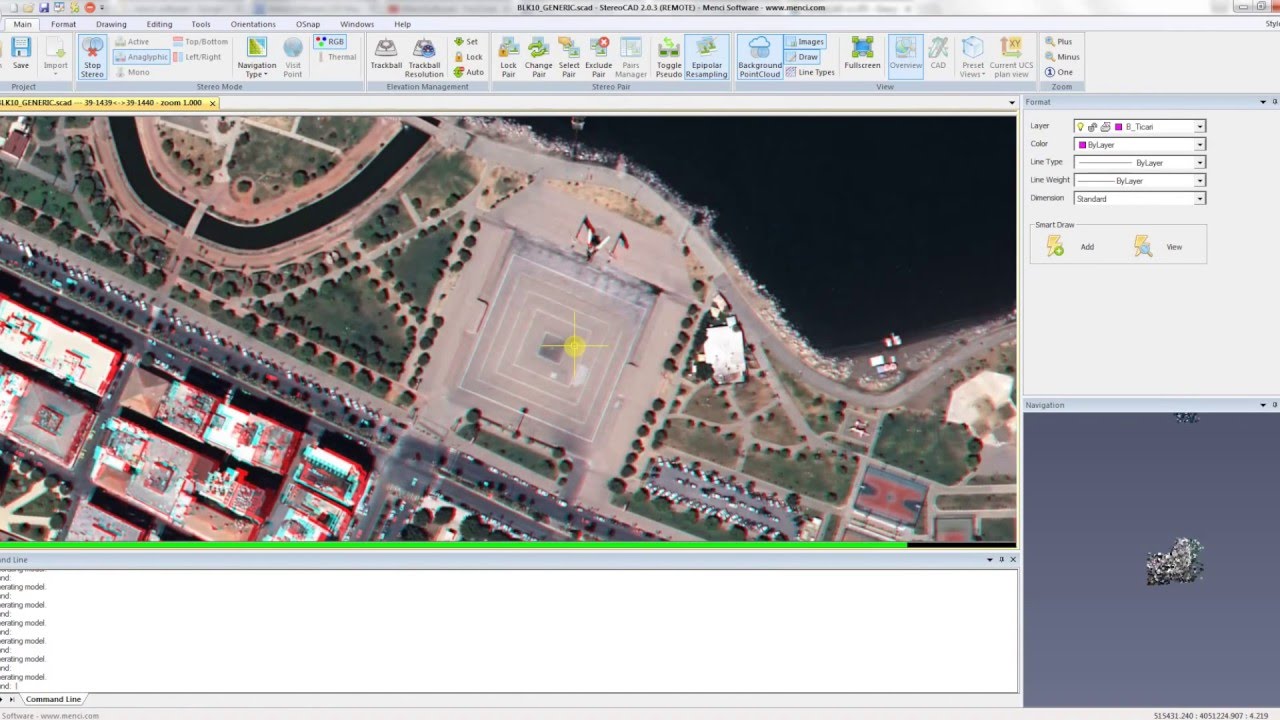Open the Orientations ribbon tab
1280x720 pixels.
[253, 24]
